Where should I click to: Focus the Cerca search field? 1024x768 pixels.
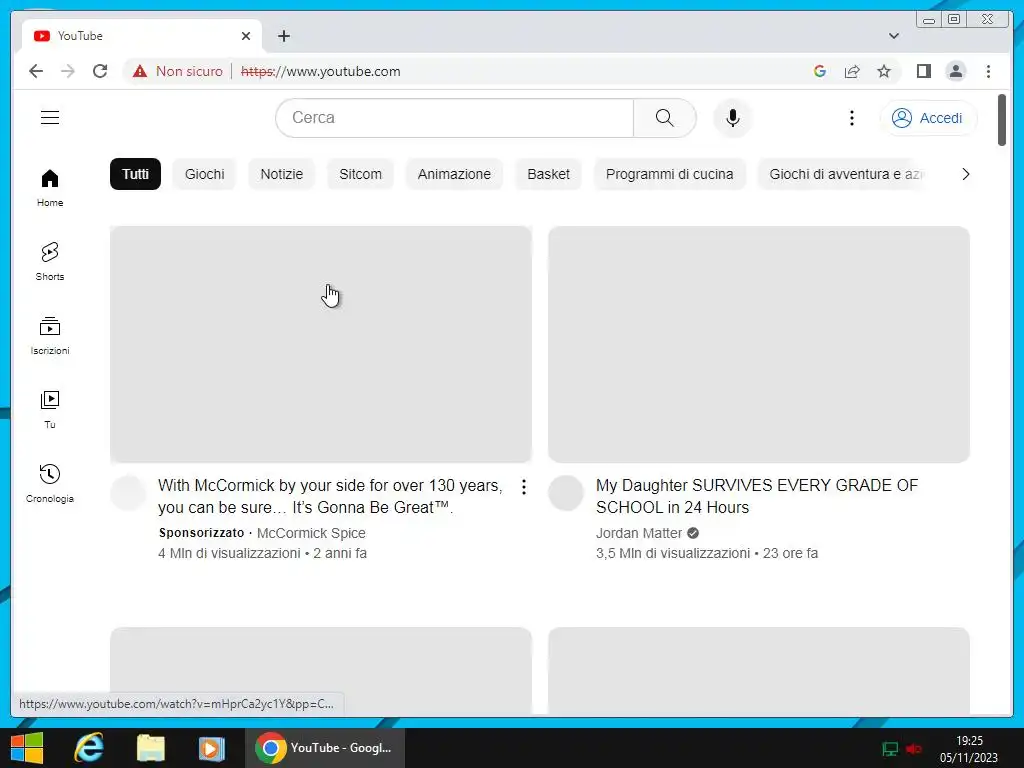click(455, 118)
